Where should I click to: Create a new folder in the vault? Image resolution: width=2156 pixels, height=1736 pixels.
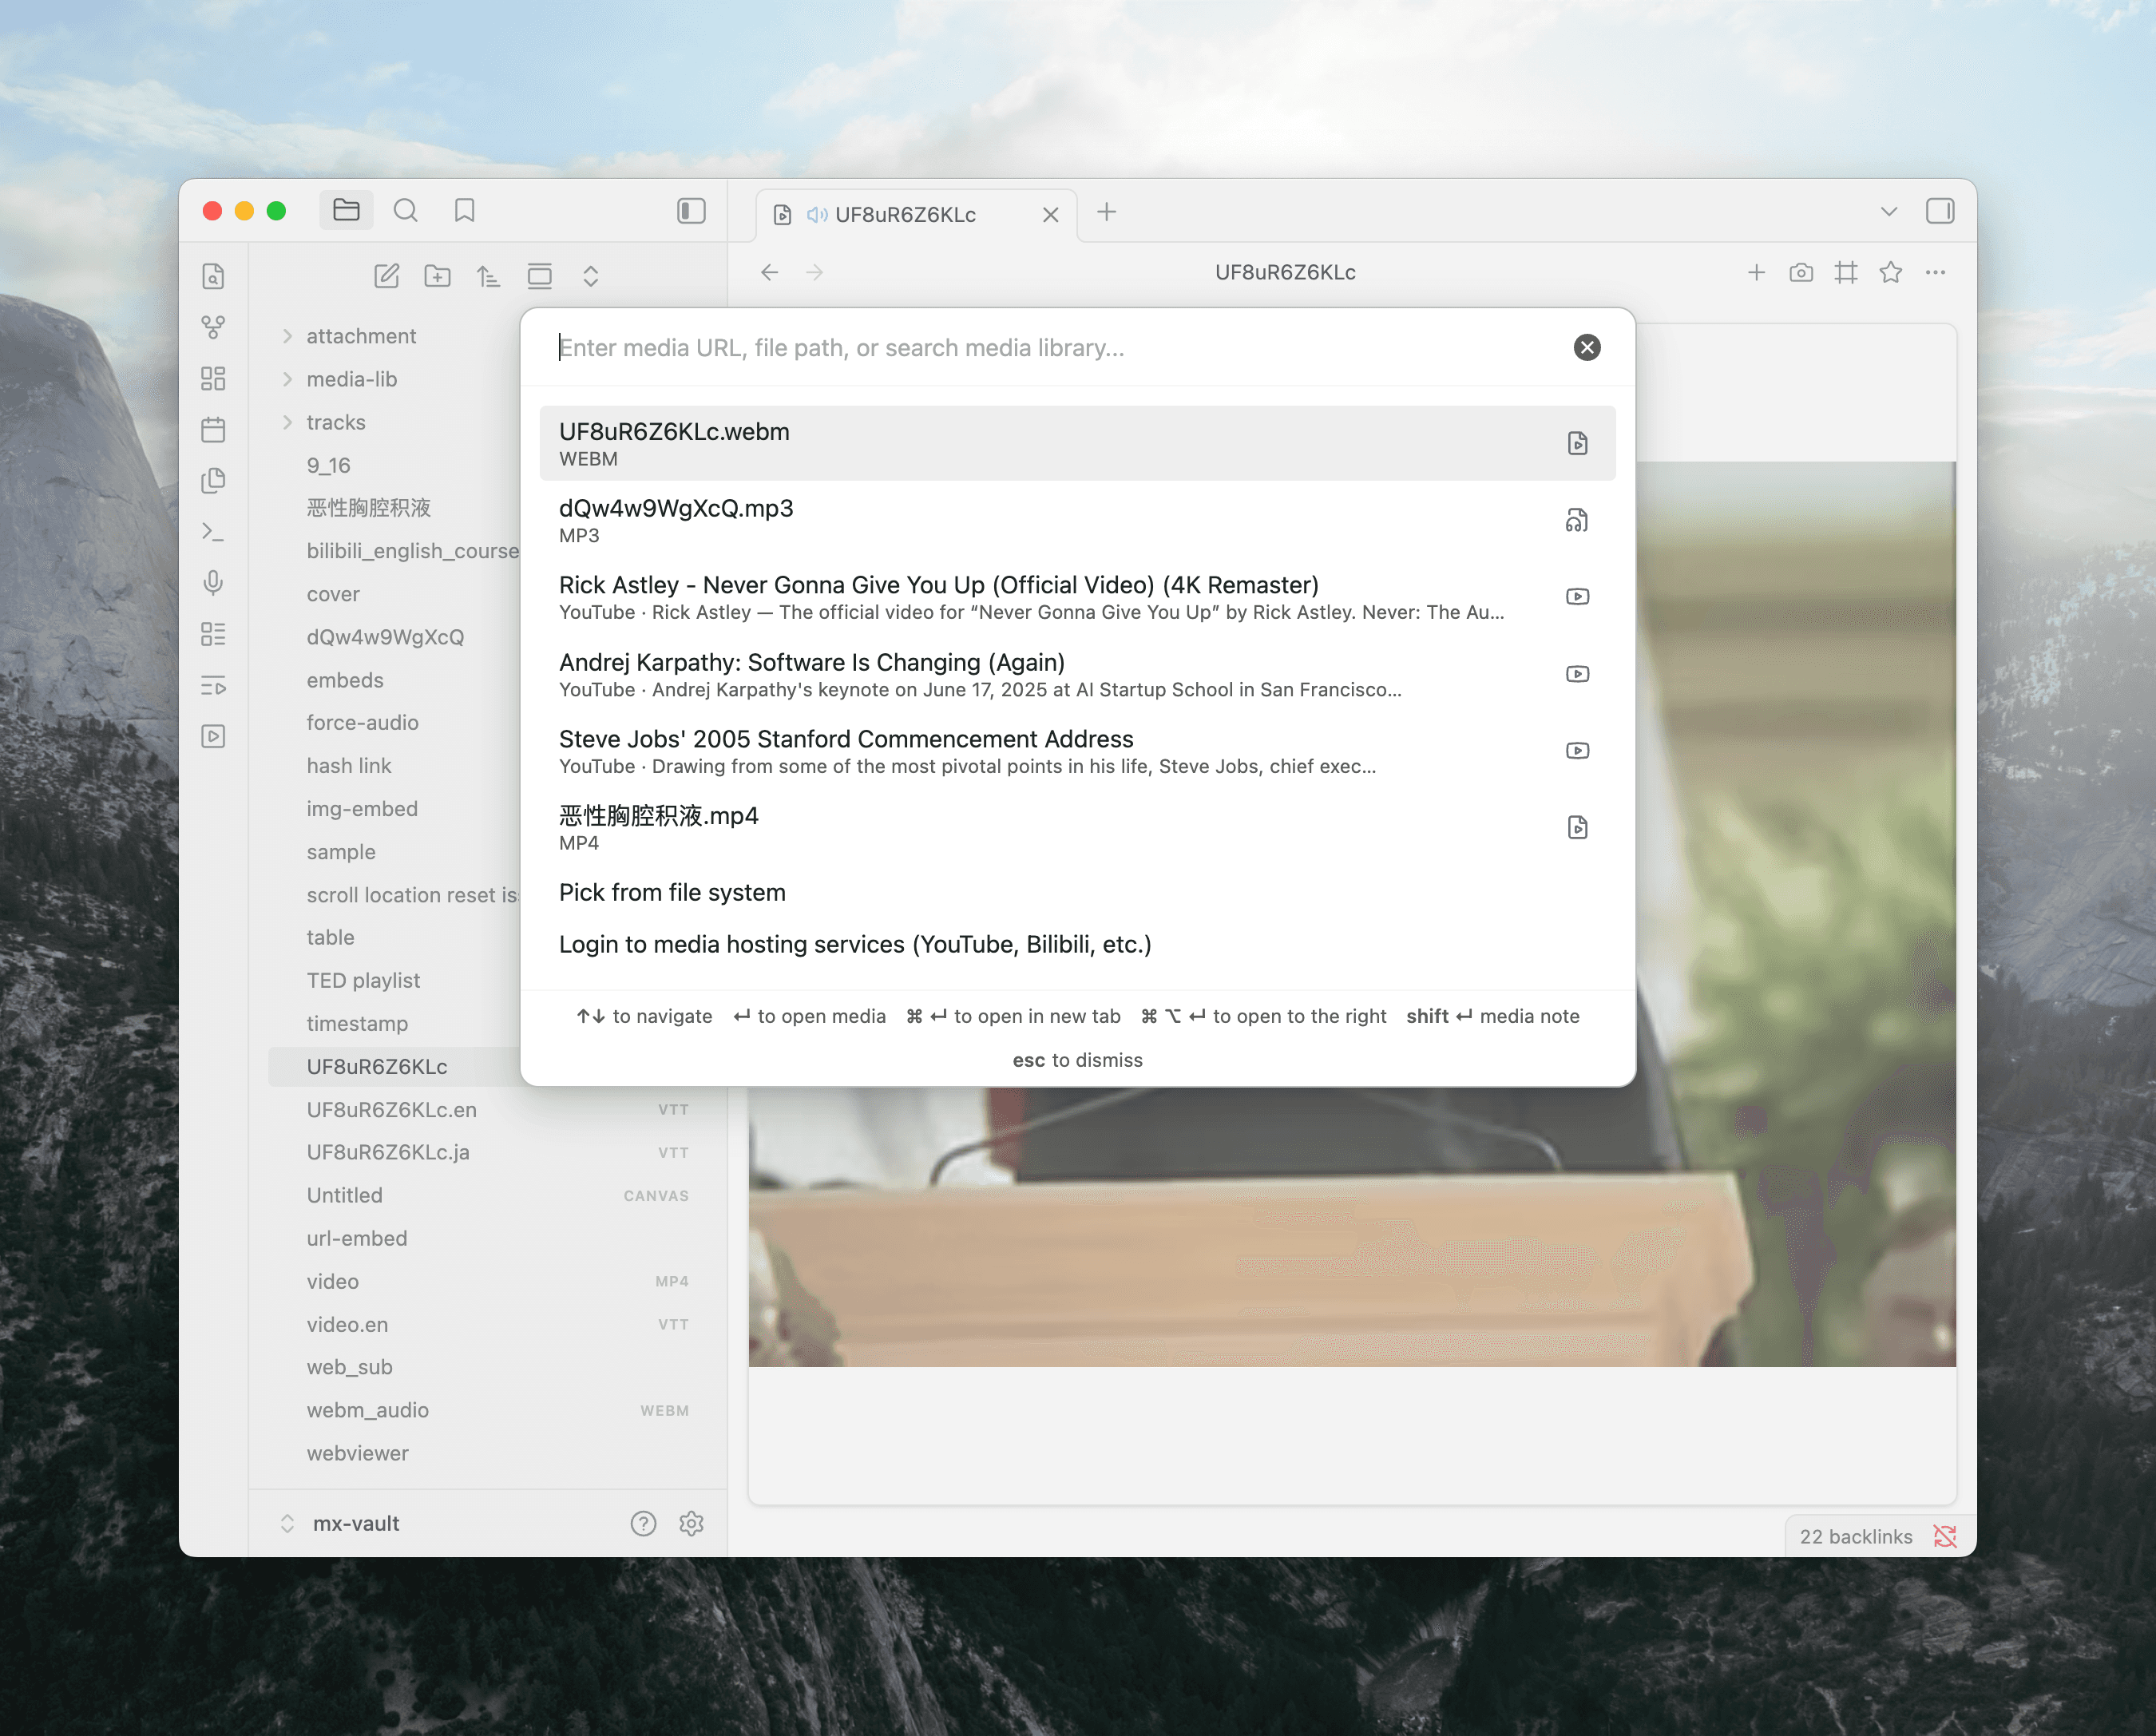(437, 276)
